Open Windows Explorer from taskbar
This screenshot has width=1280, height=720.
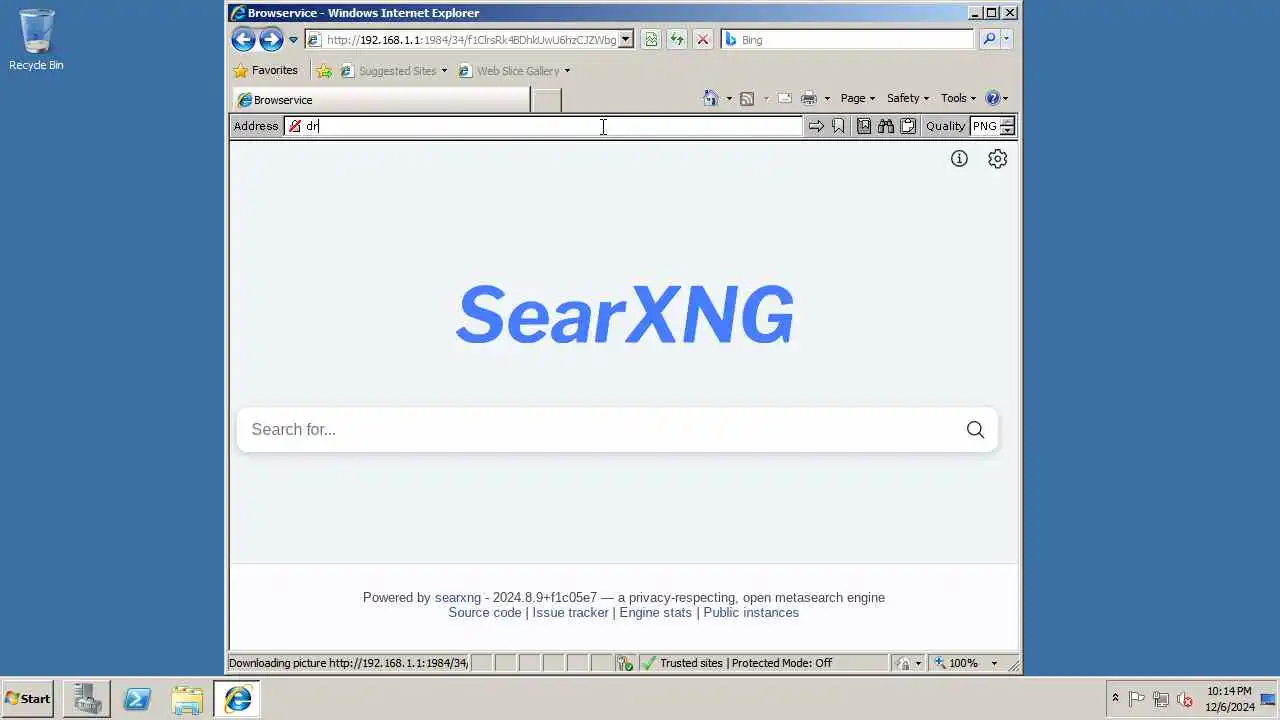(x=187, y=699)
